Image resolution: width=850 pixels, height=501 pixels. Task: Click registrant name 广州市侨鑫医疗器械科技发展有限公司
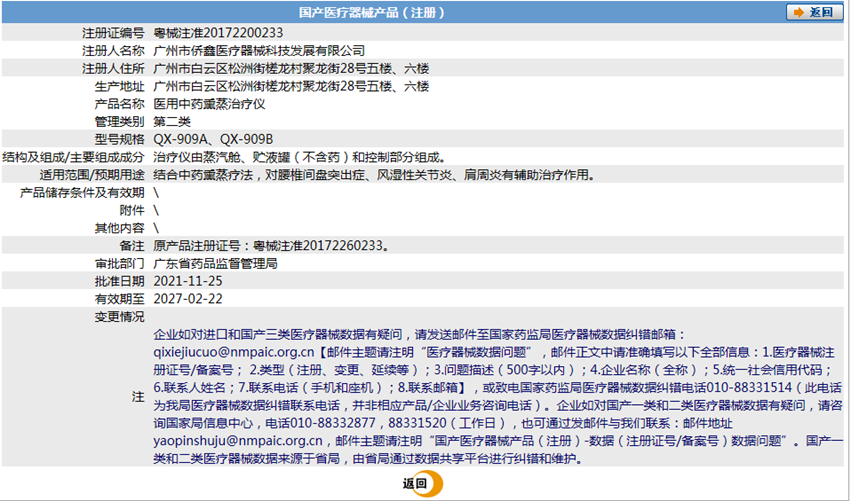click(x=259, y=51)
